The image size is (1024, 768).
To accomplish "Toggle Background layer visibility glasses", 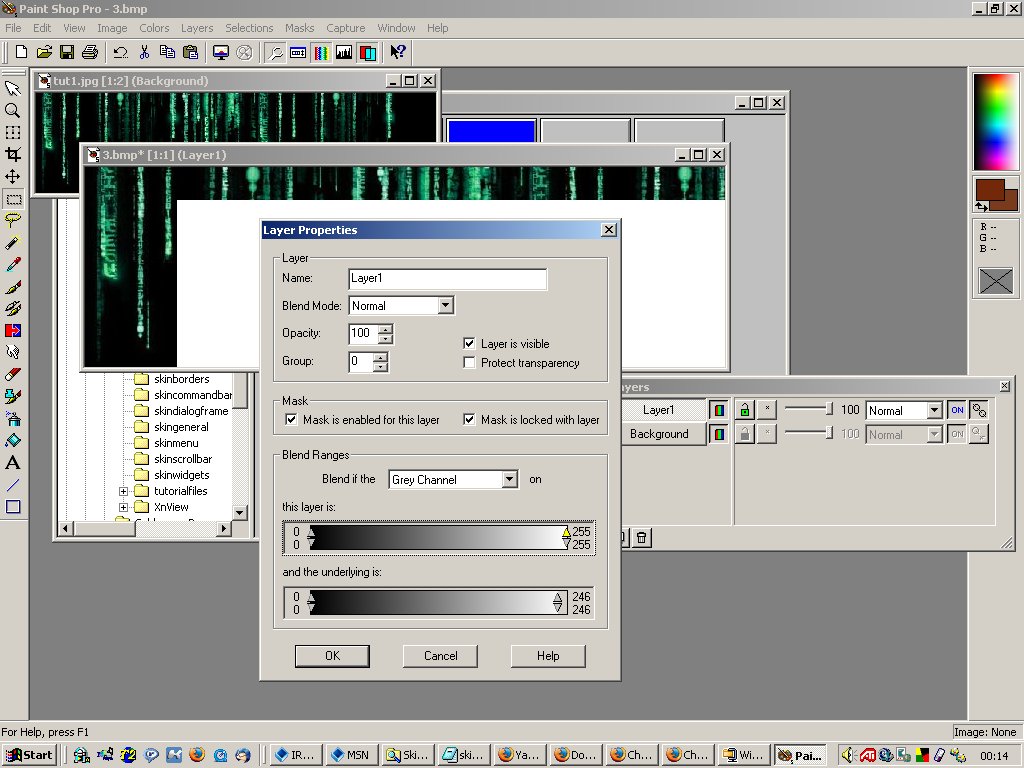I will coord(718,434).
